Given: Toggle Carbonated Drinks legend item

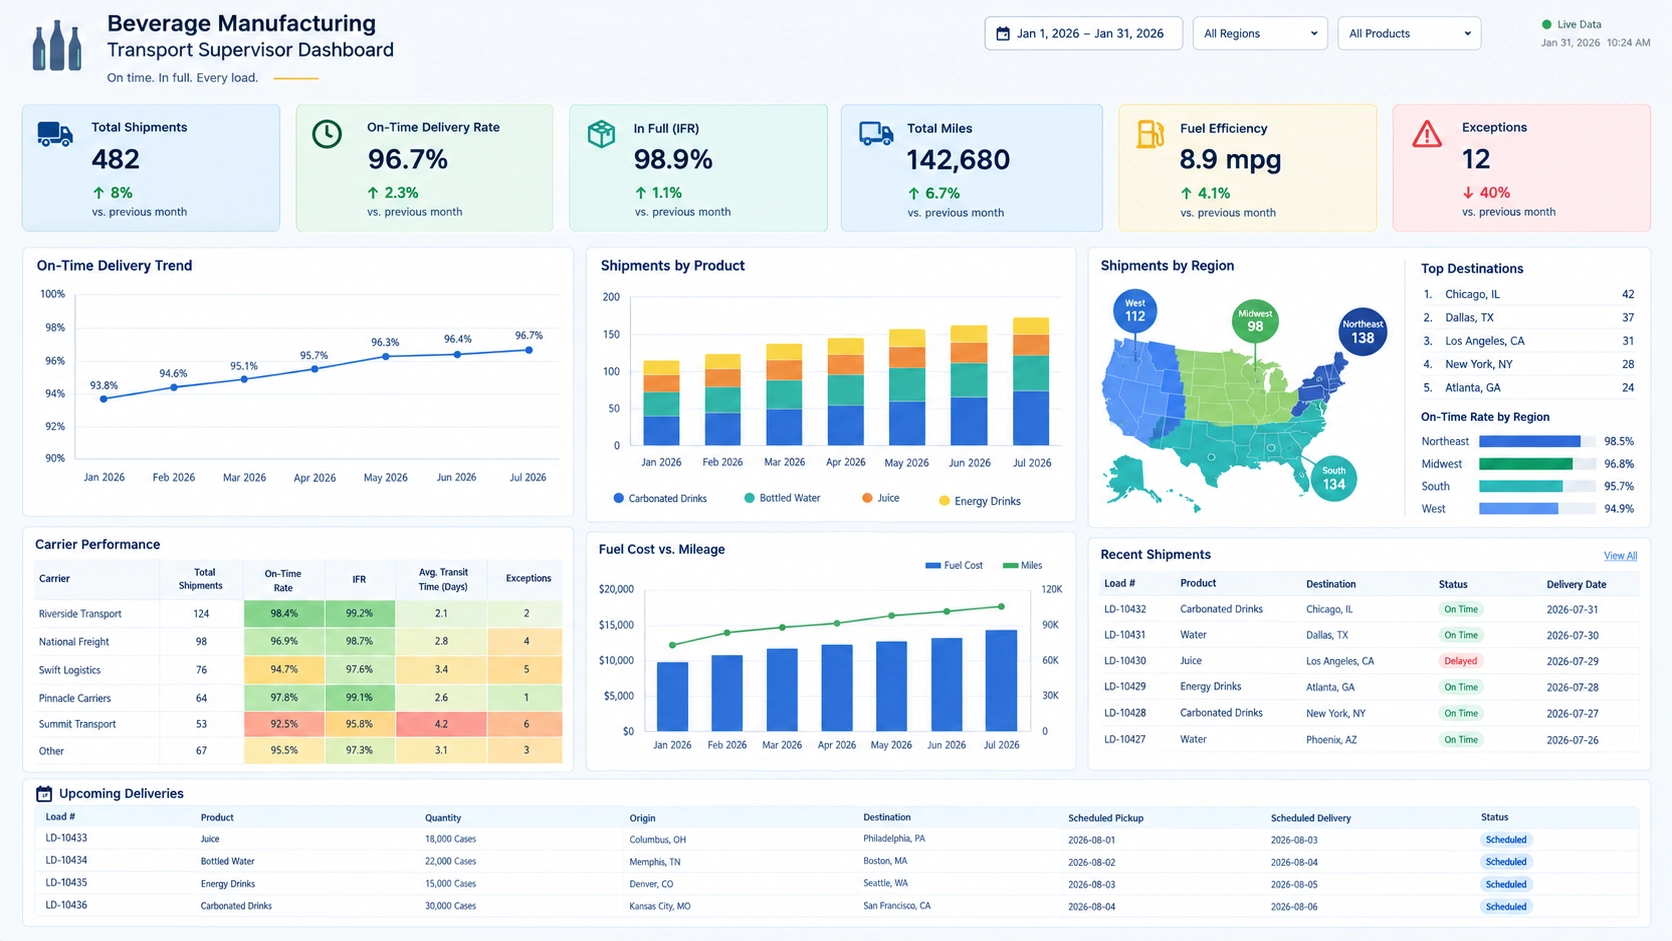Looking at the screenshot, I should (660, 498).
